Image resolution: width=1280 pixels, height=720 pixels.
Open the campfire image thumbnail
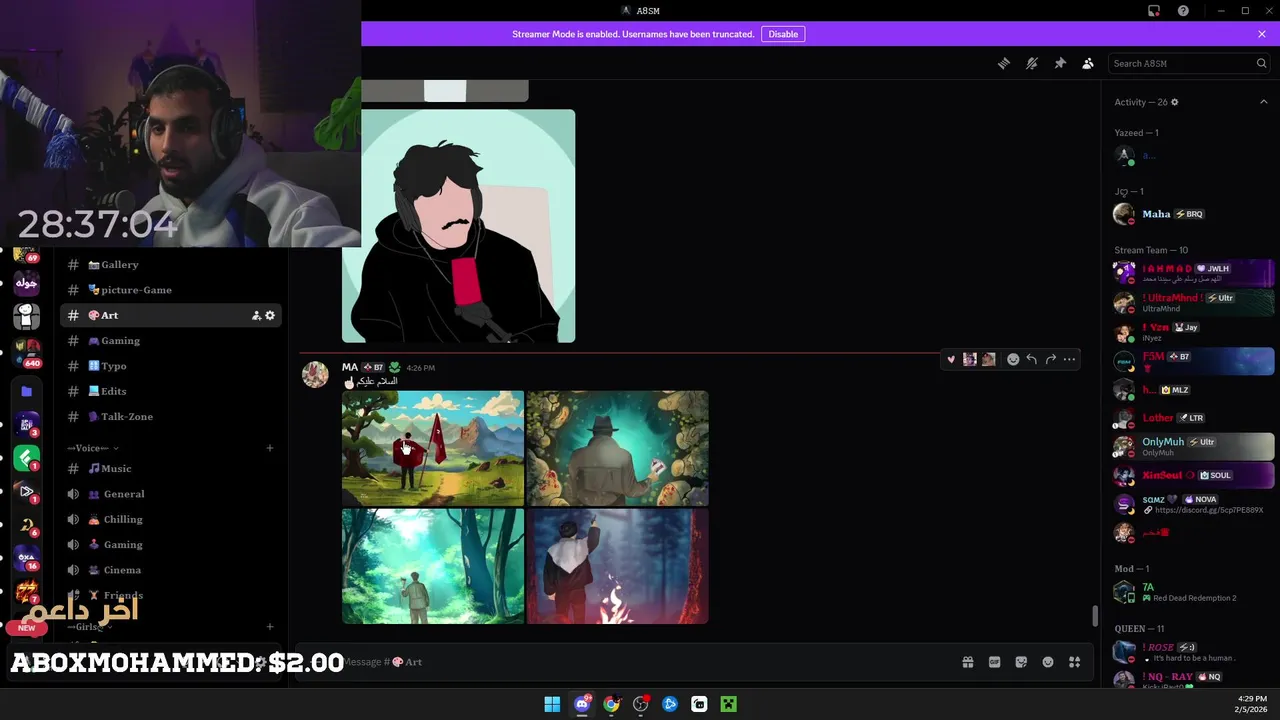point(617,566)
